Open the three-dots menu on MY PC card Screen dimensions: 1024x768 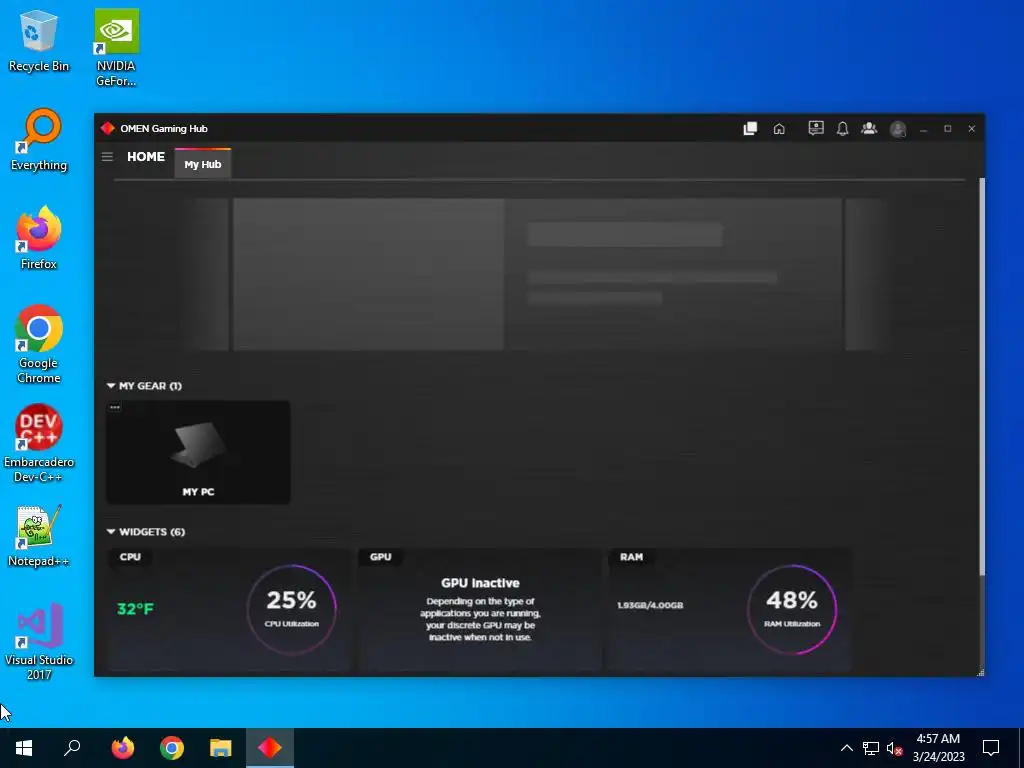pyautogui.click(x=115, y=408)
